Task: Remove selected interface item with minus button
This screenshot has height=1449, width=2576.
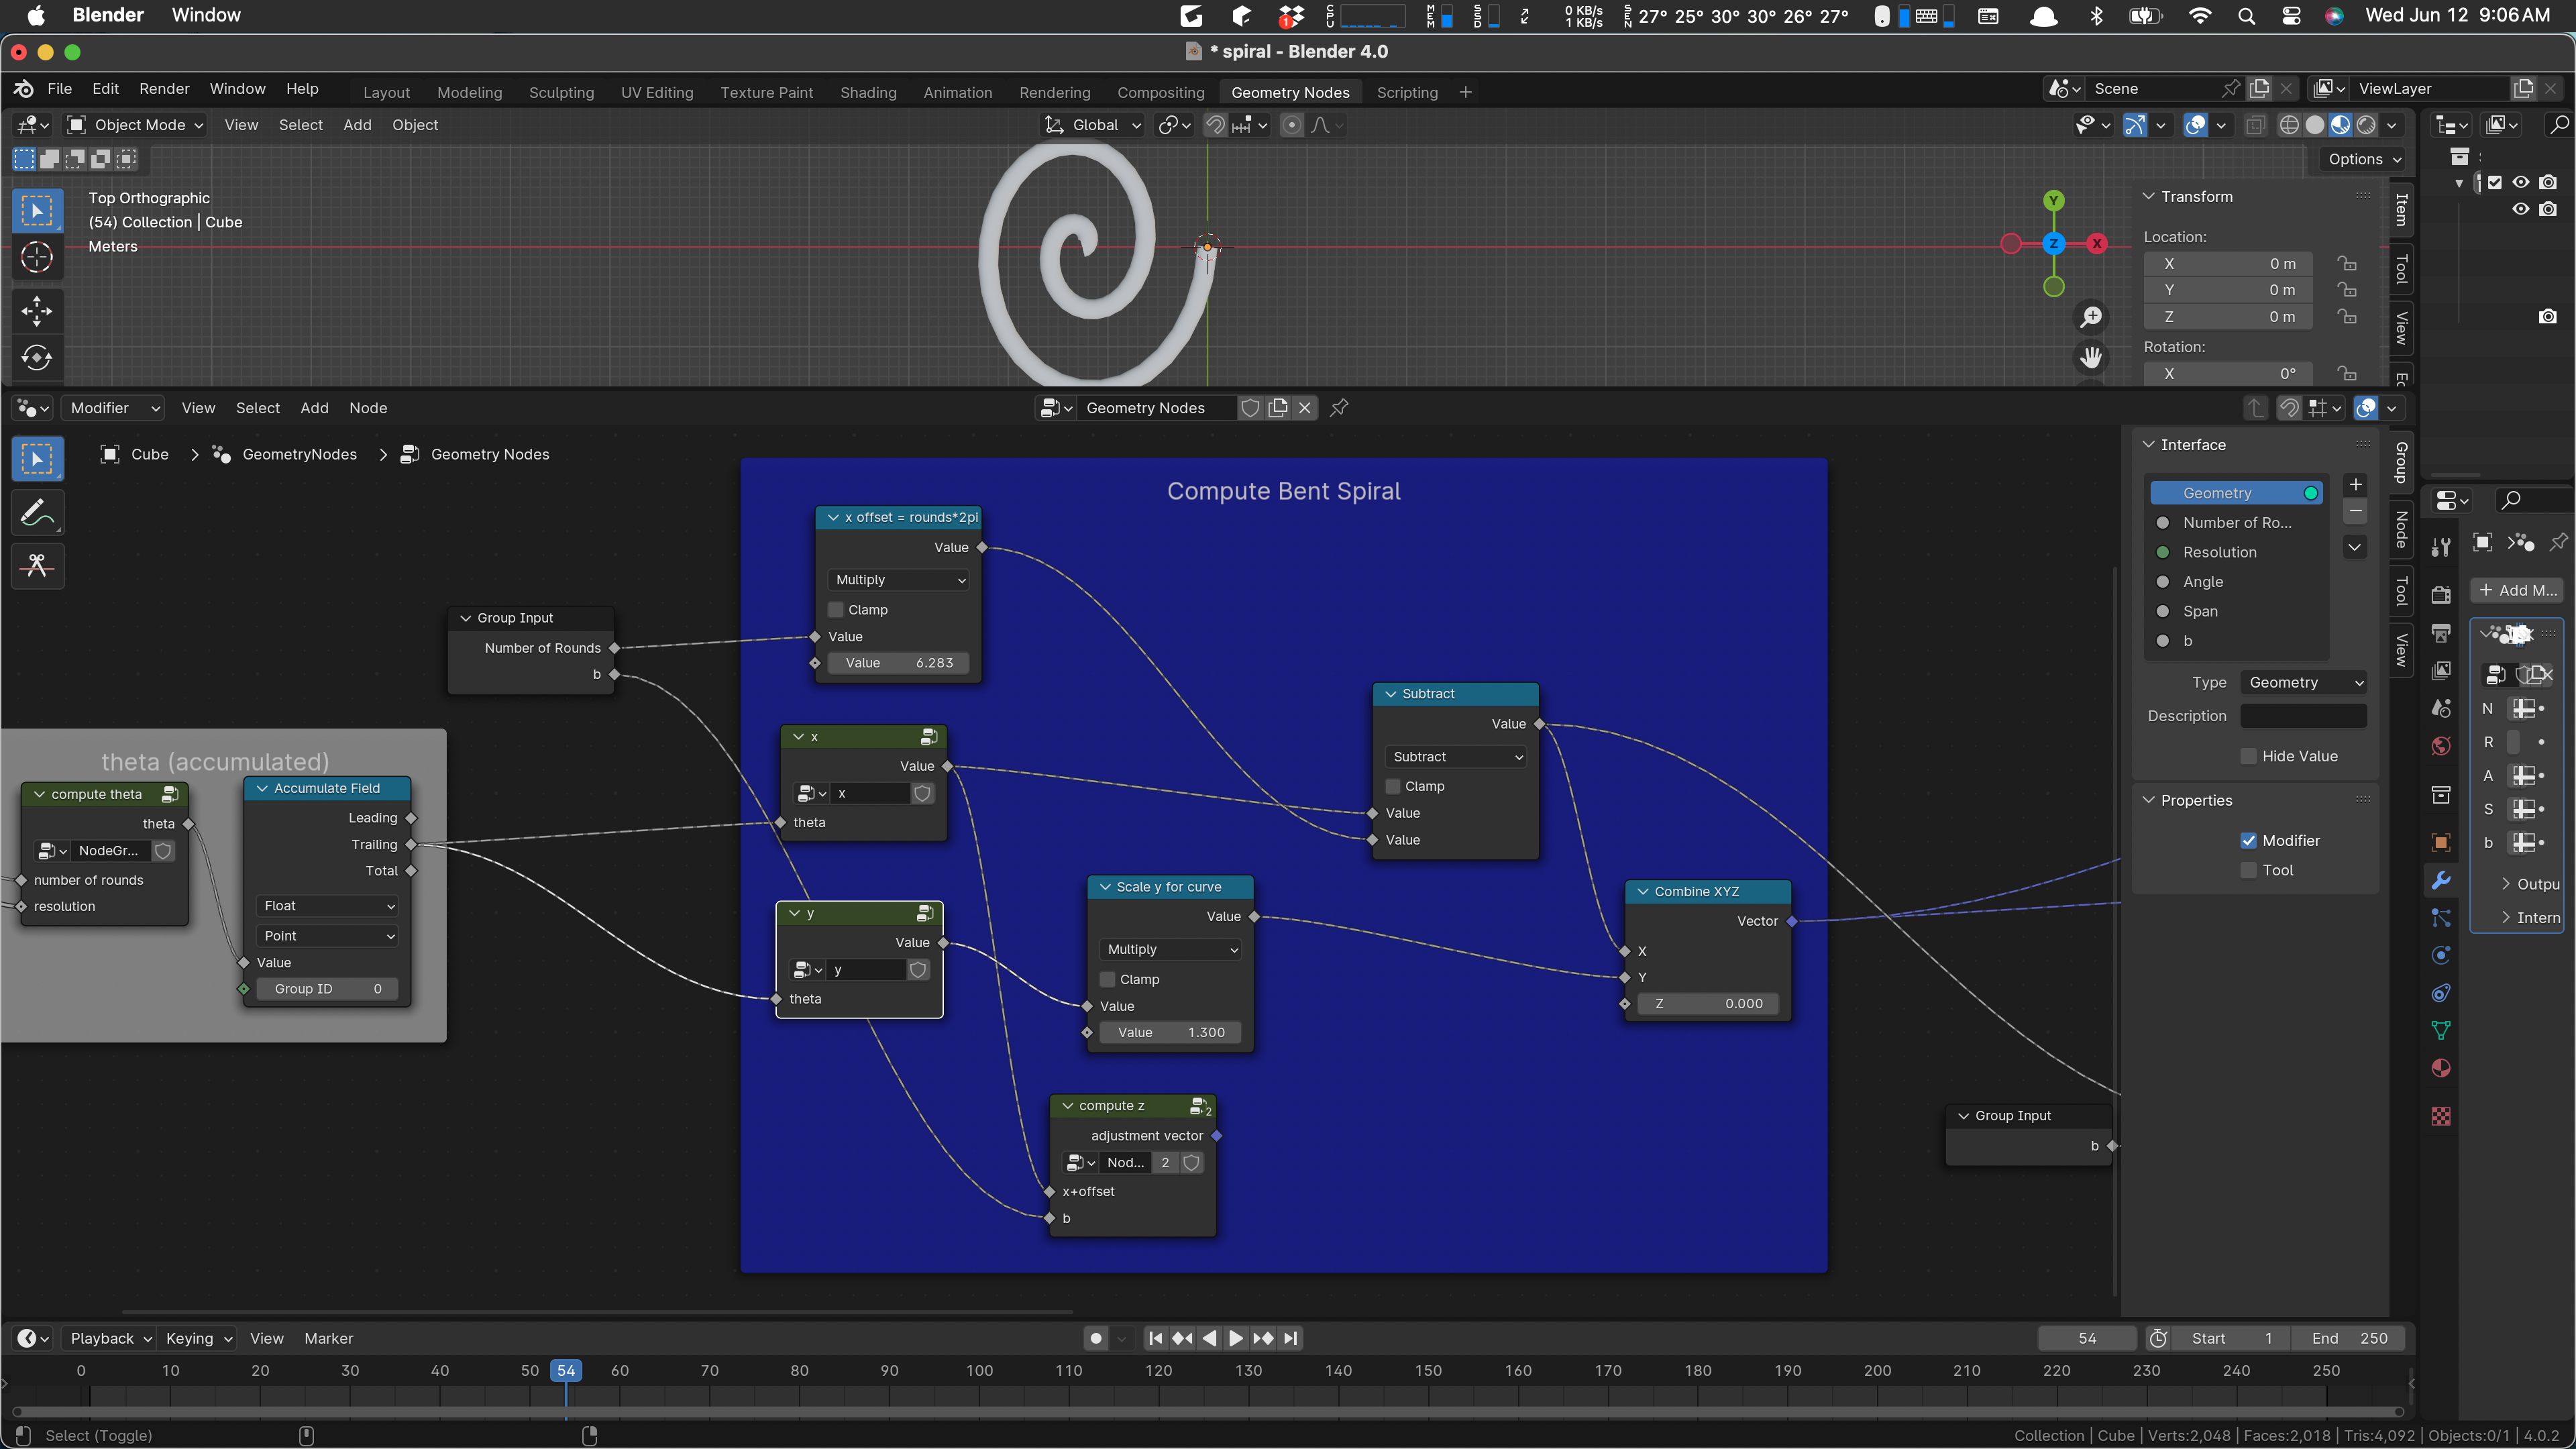Action: pos(2355,512)
